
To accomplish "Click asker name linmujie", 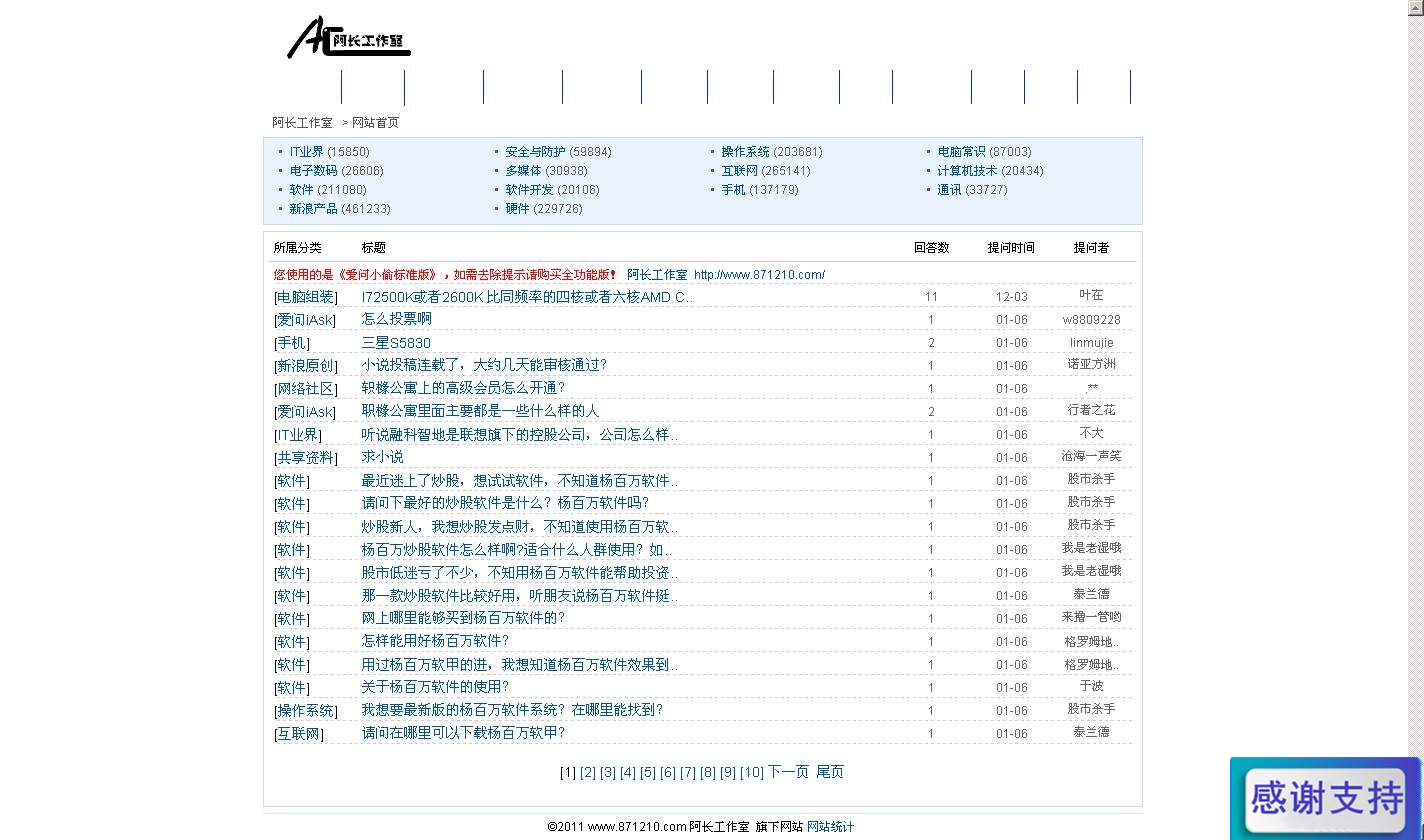I will pyautogui.click(x=1091, y=343).
